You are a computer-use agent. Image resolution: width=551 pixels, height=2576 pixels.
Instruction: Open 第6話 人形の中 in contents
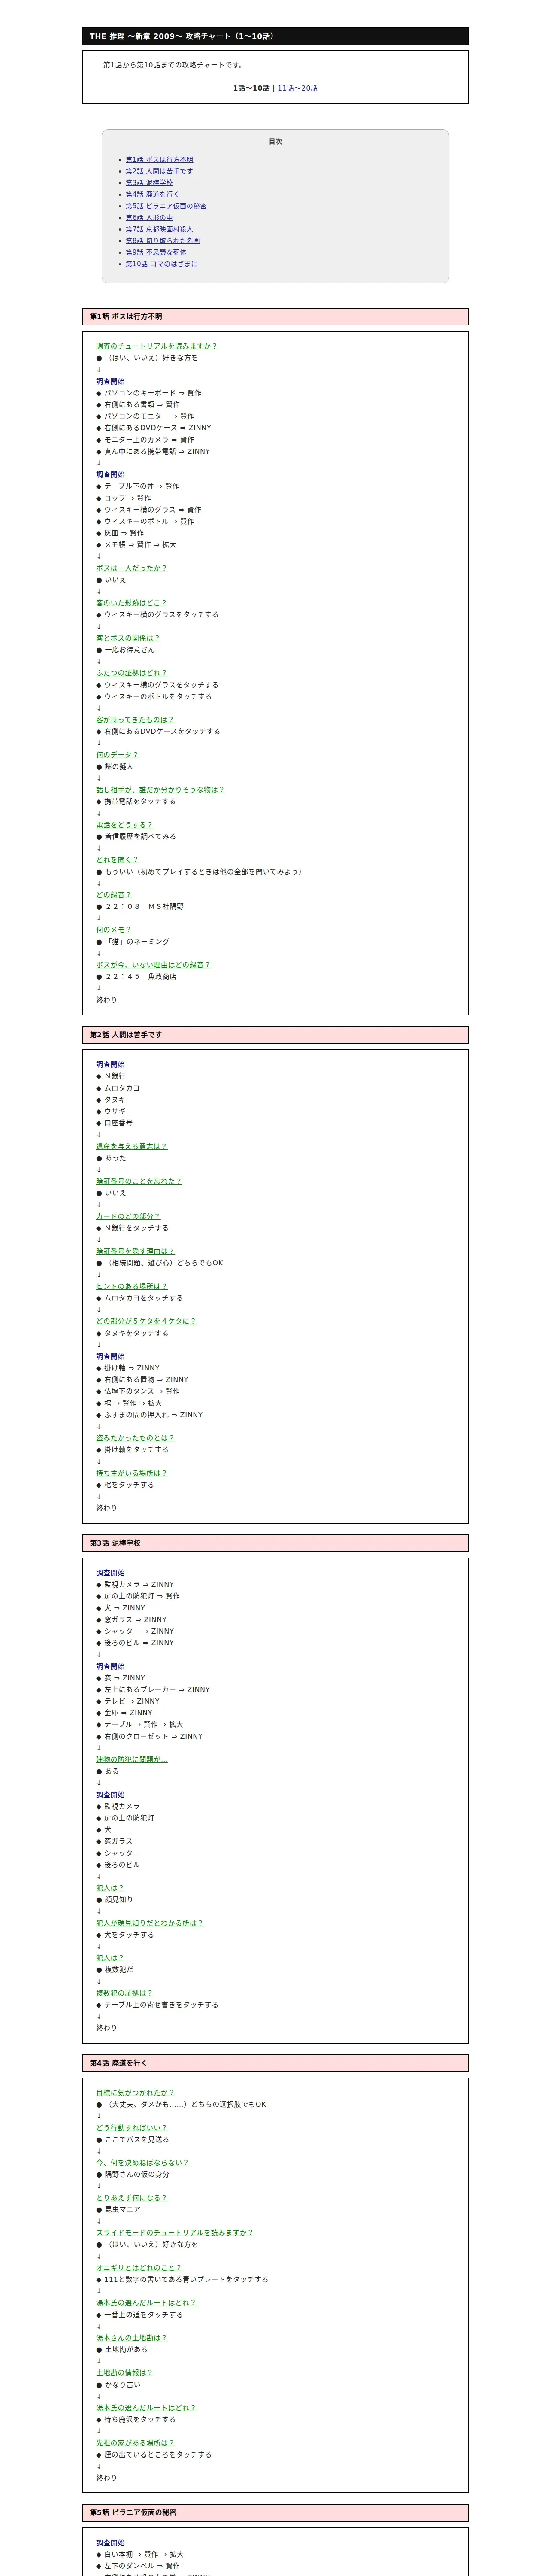[149, 218]
